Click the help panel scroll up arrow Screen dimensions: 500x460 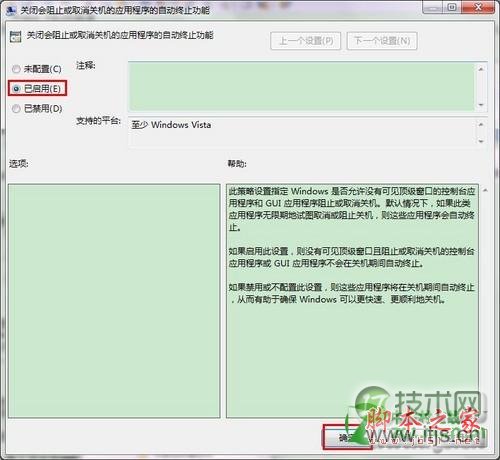485,190
